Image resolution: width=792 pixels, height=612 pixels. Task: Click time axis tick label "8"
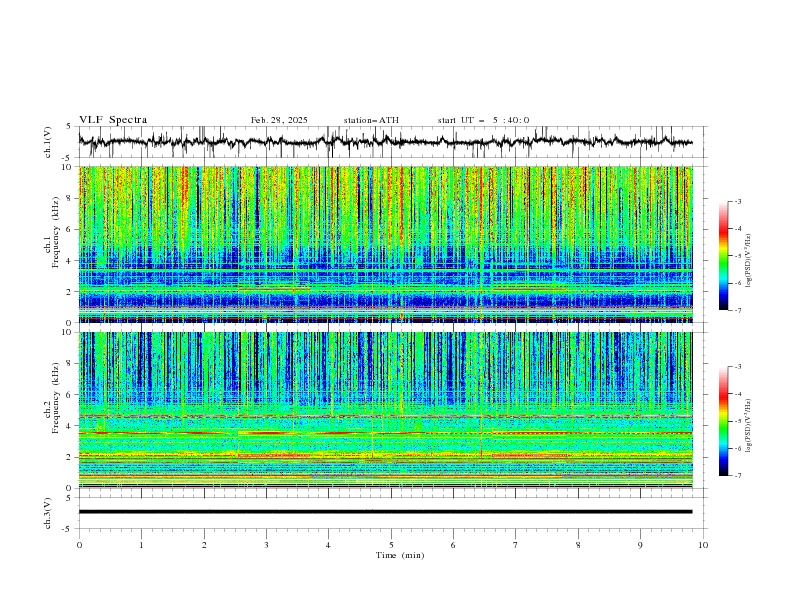tap(578, 545)
